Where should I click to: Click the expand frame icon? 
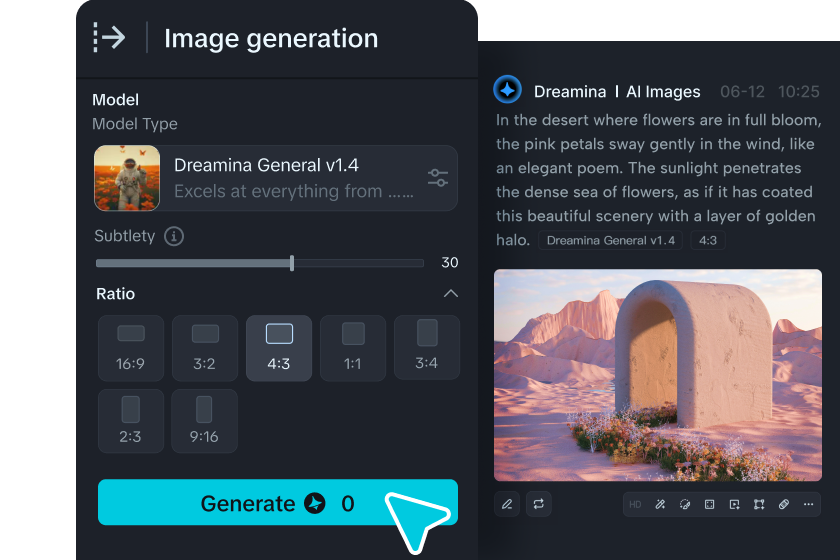(x=709, y=504)
